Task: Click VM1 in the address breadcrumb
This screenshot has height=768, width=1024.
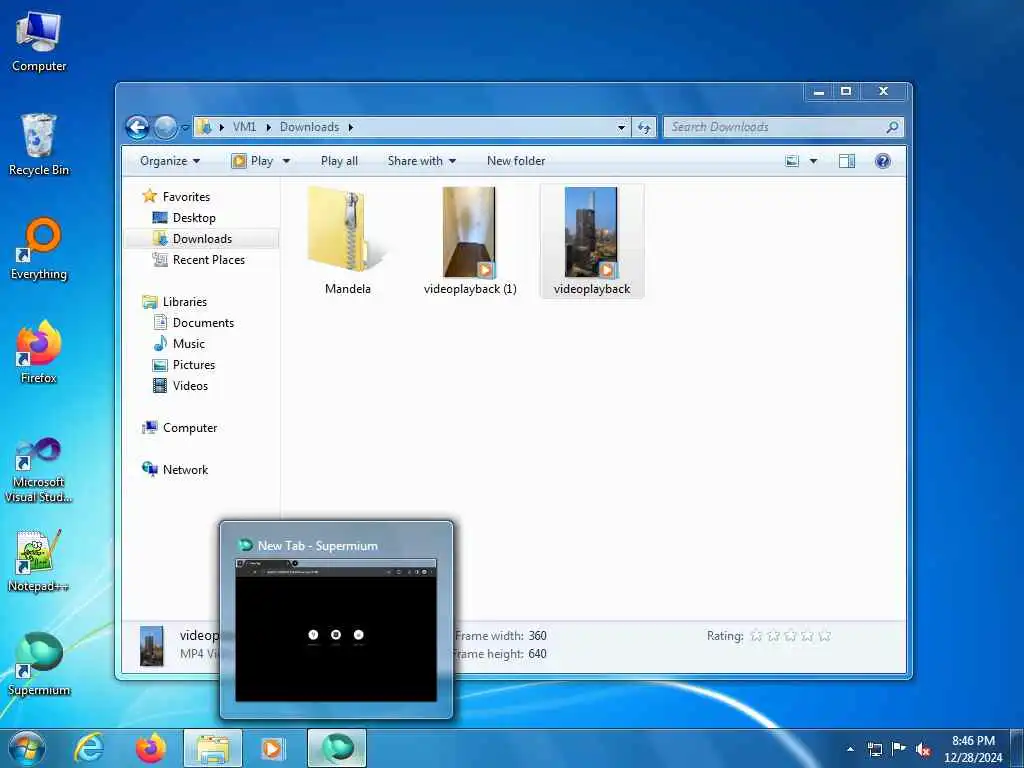Action: (x=244, y=127)
